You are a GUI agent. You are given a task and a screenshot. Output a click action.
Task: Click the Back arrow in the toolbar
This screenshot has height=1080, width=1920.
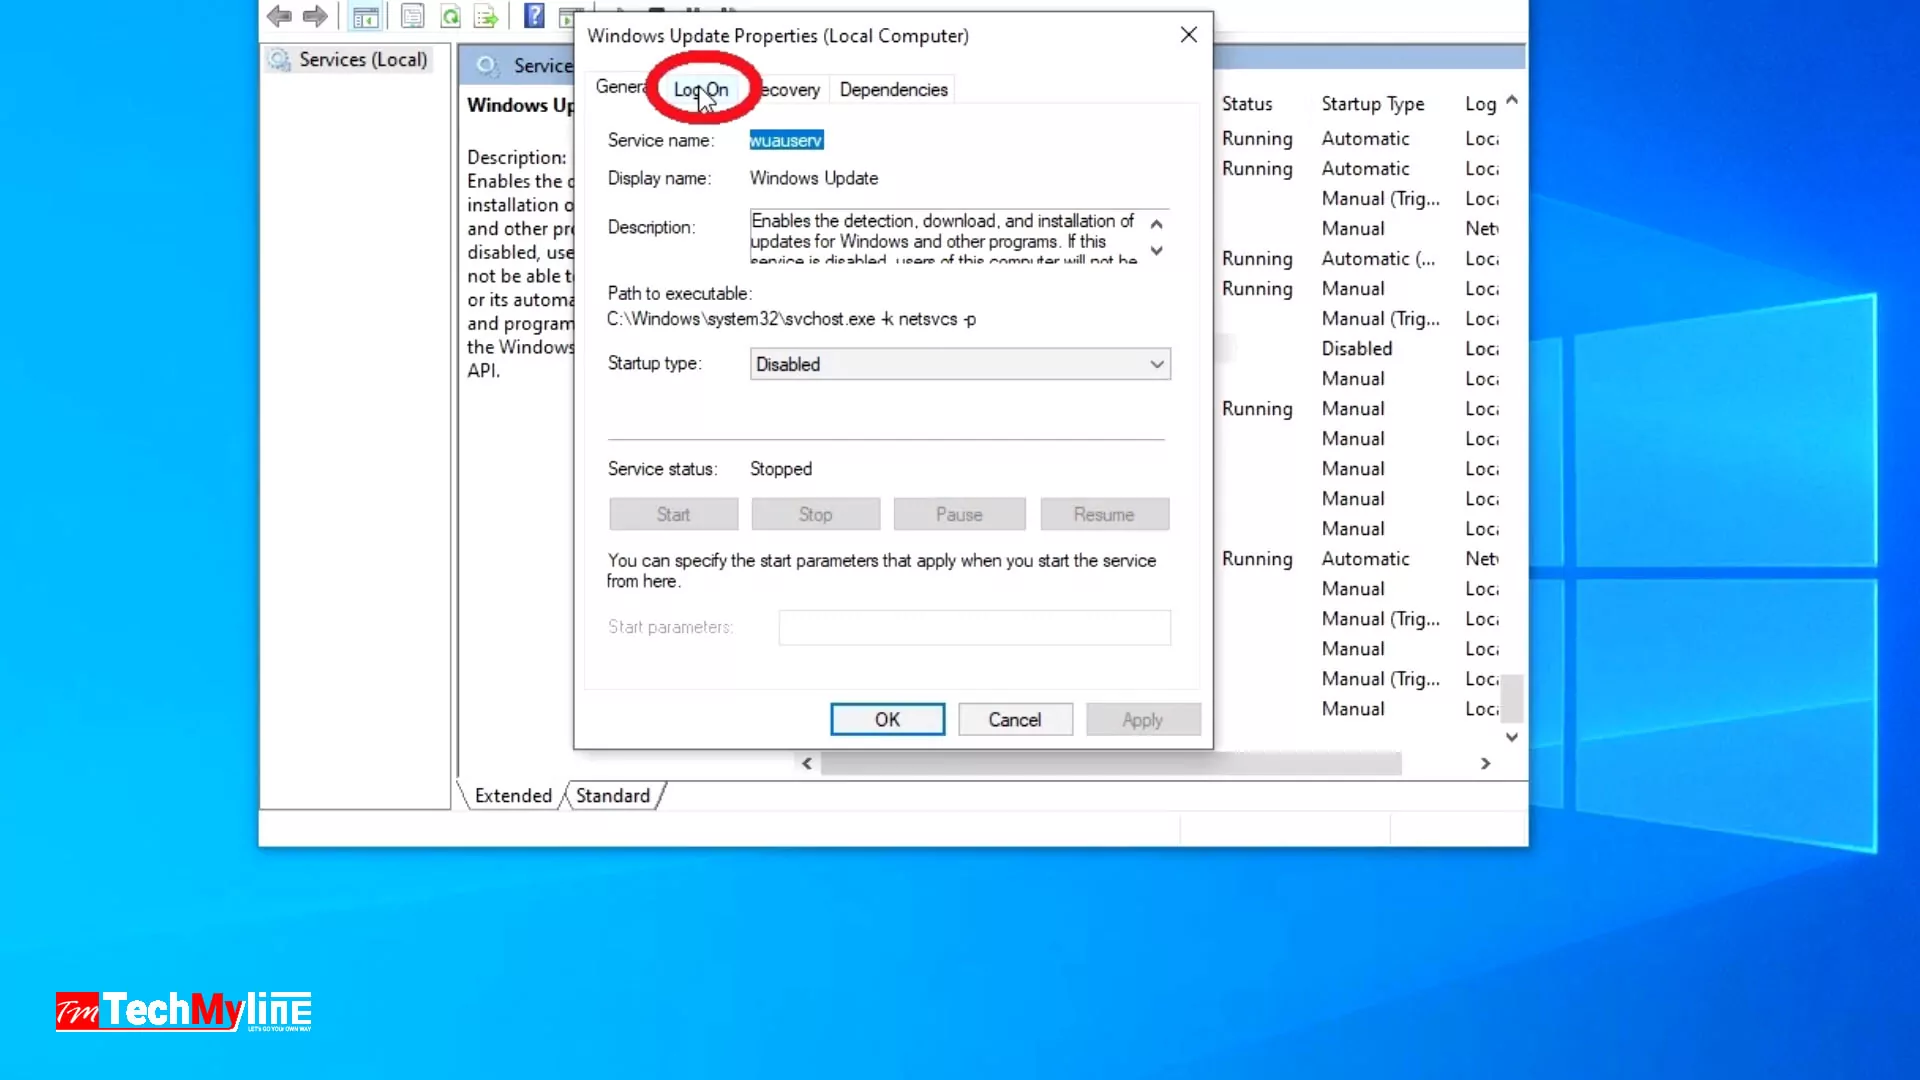[279, 16]
